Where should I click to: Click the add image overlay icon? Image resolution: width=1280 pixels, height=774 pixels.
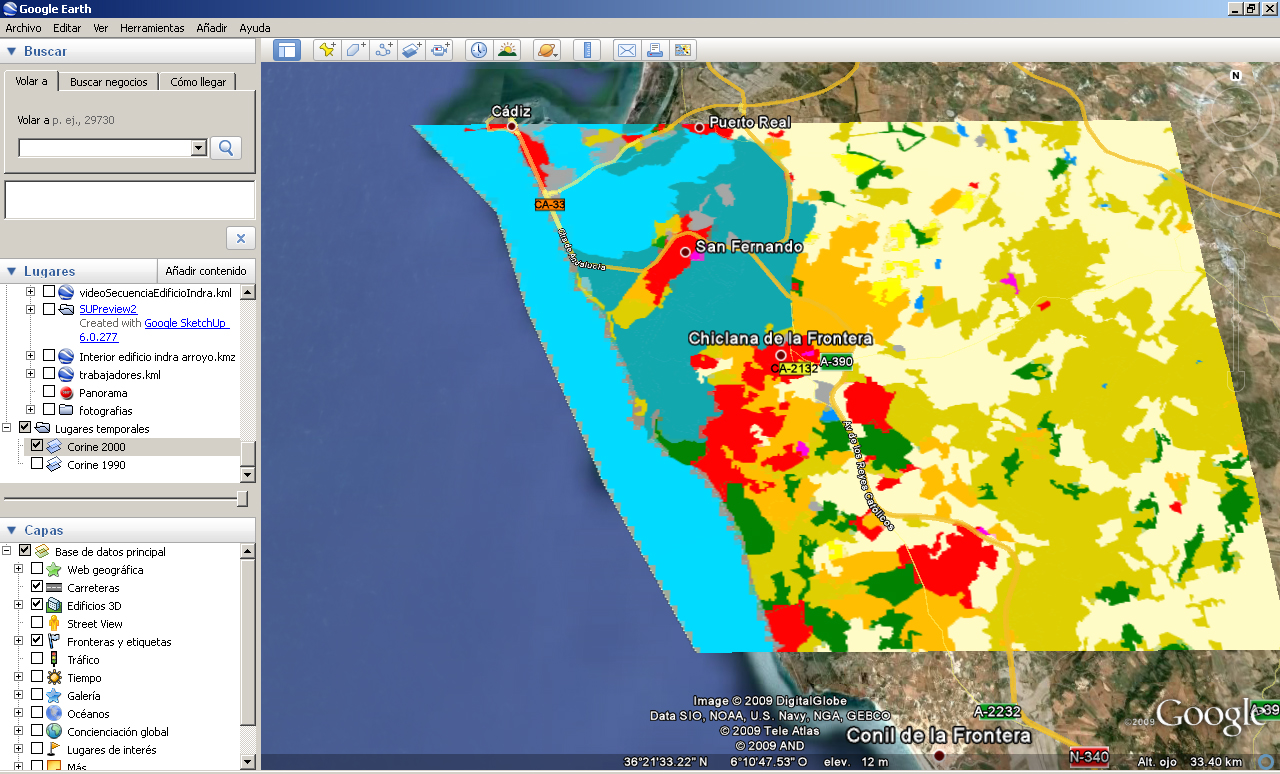tap(412, 50)
